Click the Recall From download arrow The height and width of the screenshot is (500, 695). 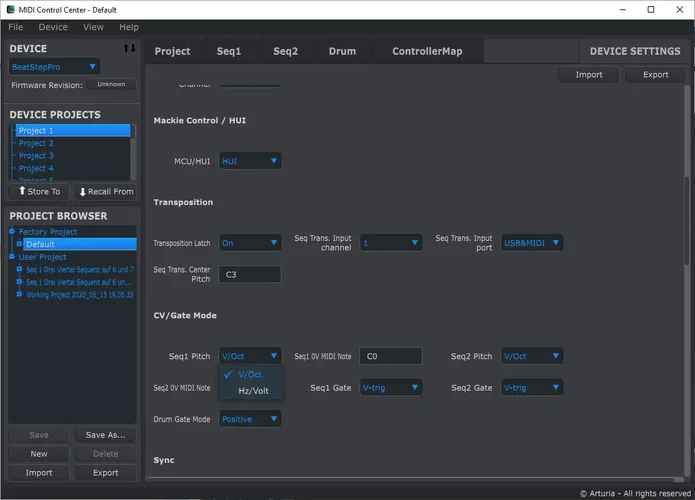83,191
